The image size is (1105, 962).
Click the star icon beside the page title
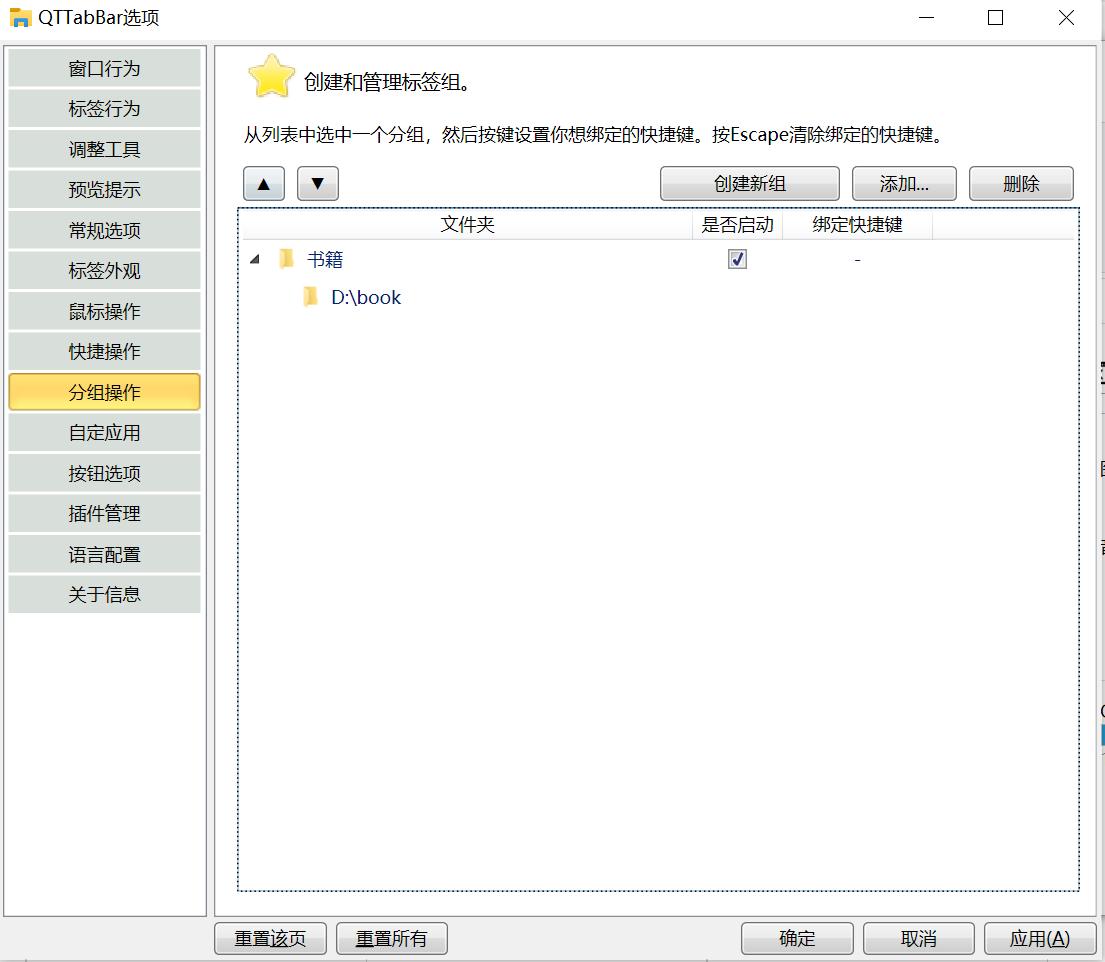269,76
